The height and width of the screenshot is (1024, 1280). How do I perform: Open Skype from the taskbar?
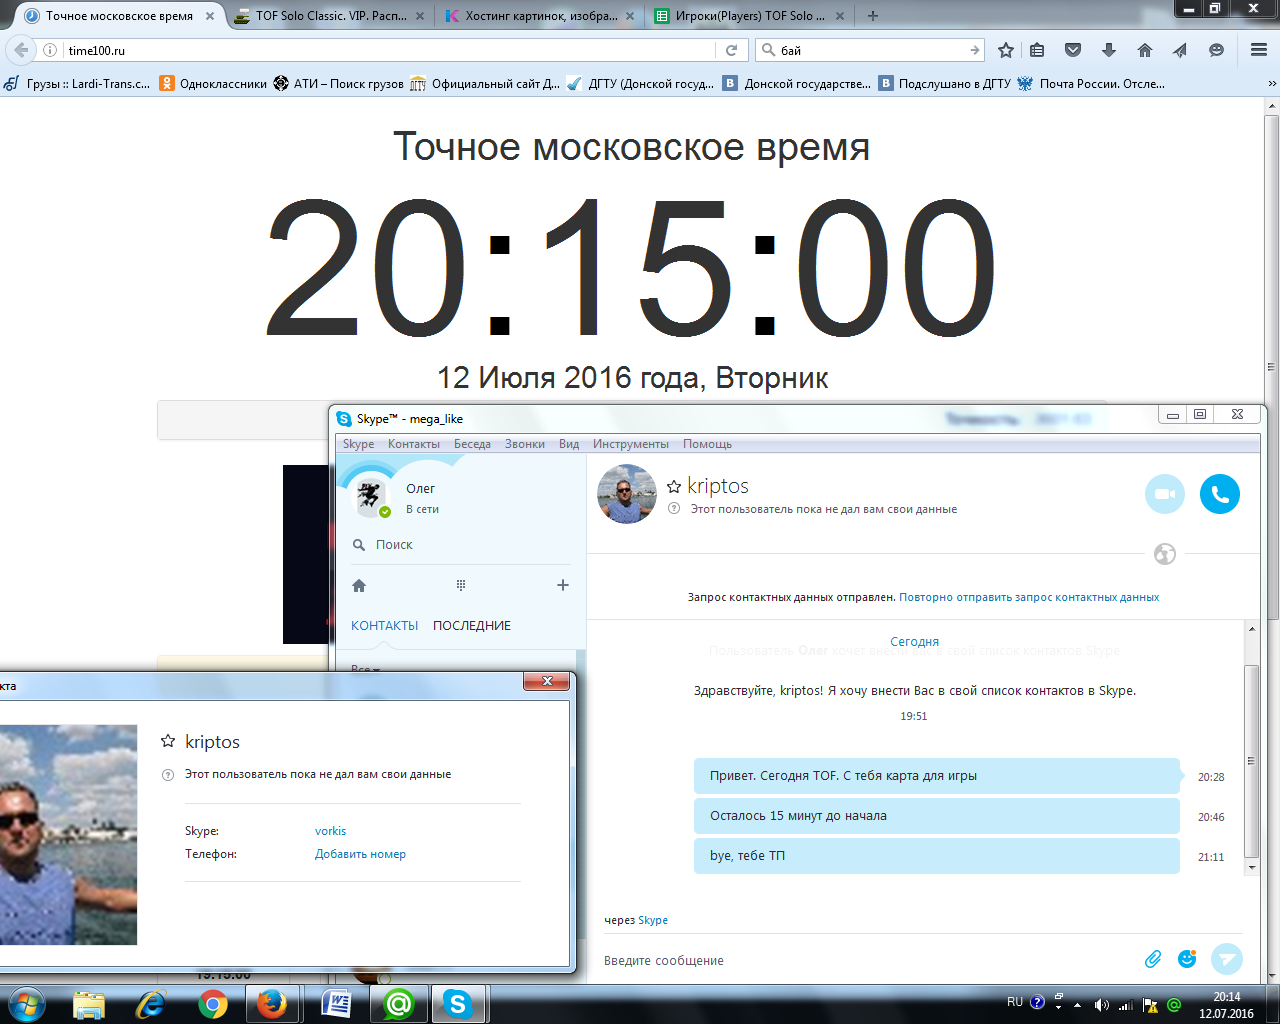click(x=458, y=1004)
